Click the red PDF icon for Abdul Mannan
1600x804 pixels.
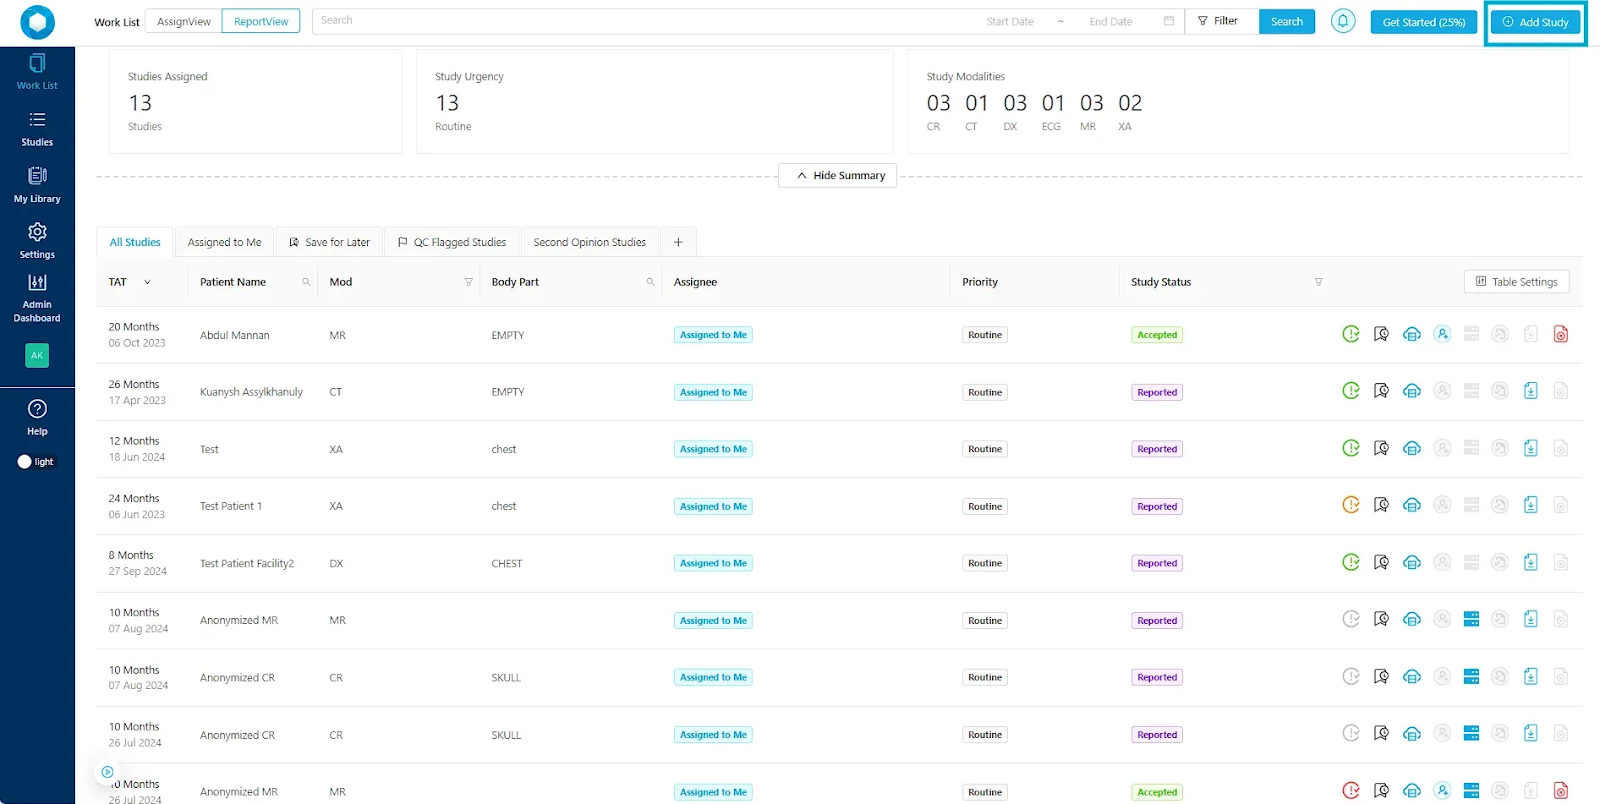coord(1560,334)
